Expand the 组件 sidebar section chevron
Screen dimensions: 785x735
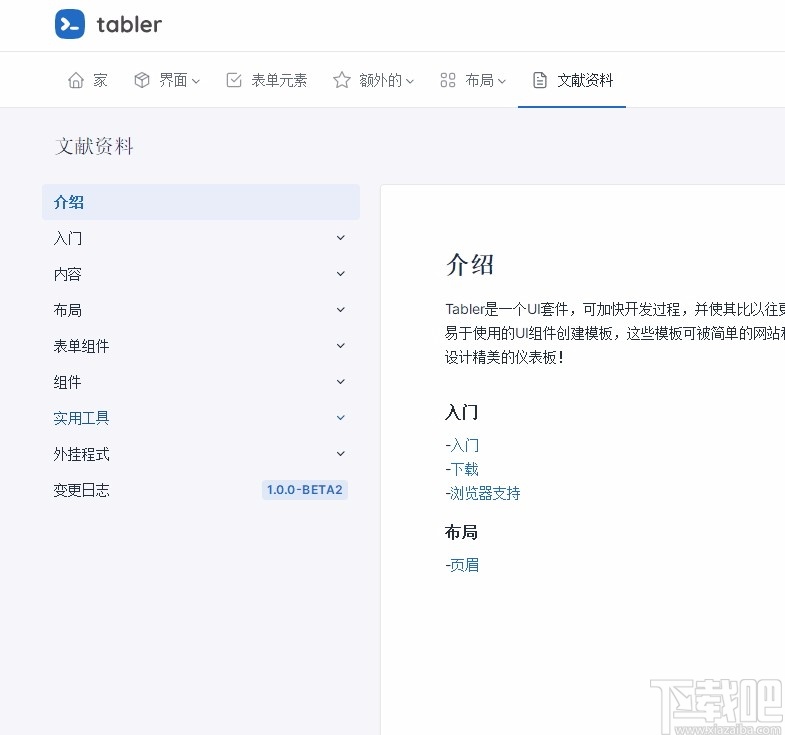(x=340, y=382)
